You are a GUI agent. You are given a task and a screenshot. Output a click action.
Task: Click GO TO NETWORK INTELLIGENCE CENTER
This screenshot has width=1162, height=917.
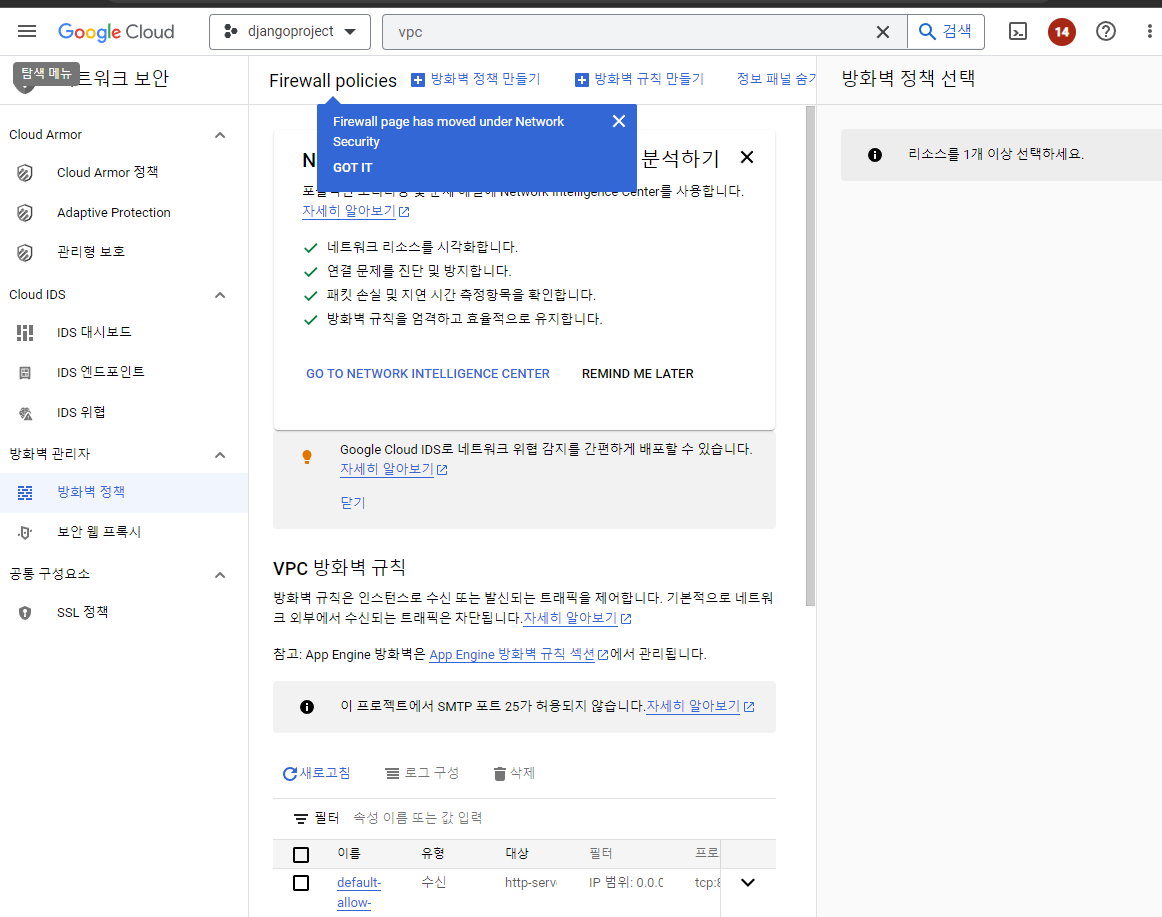(428, 374)
